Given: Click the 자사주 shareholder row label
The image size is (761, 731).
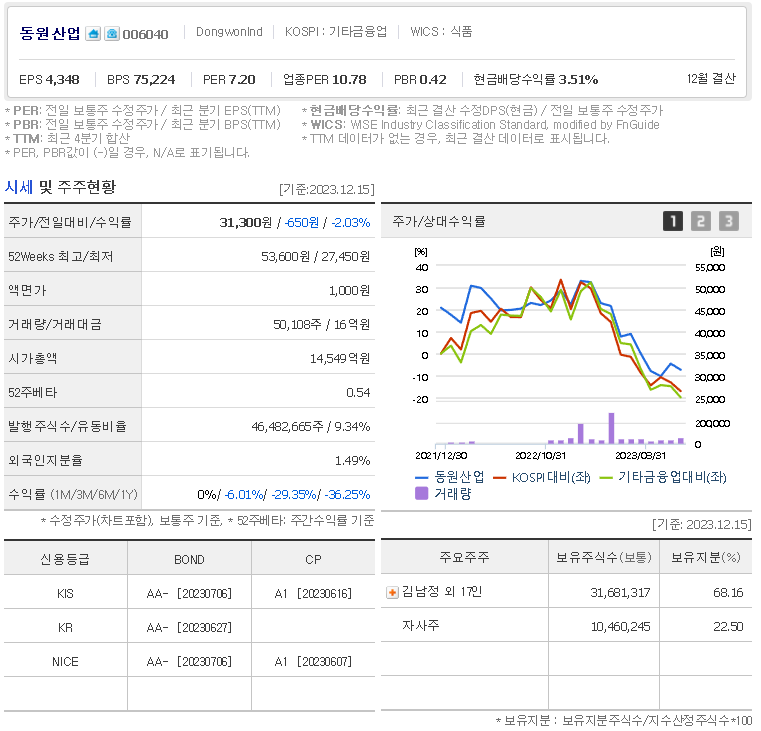Looking at the screenshot, I should [x=421, y=625].
